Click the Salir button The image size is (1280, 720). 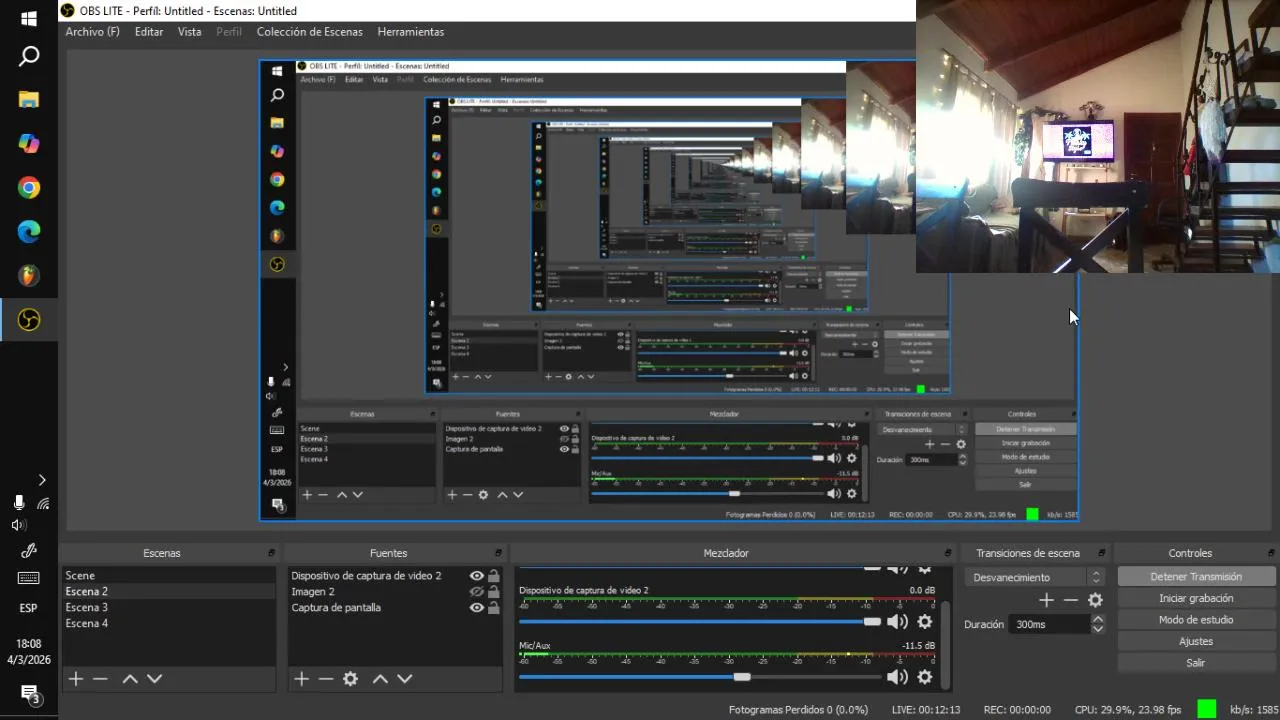(1196, 663)
